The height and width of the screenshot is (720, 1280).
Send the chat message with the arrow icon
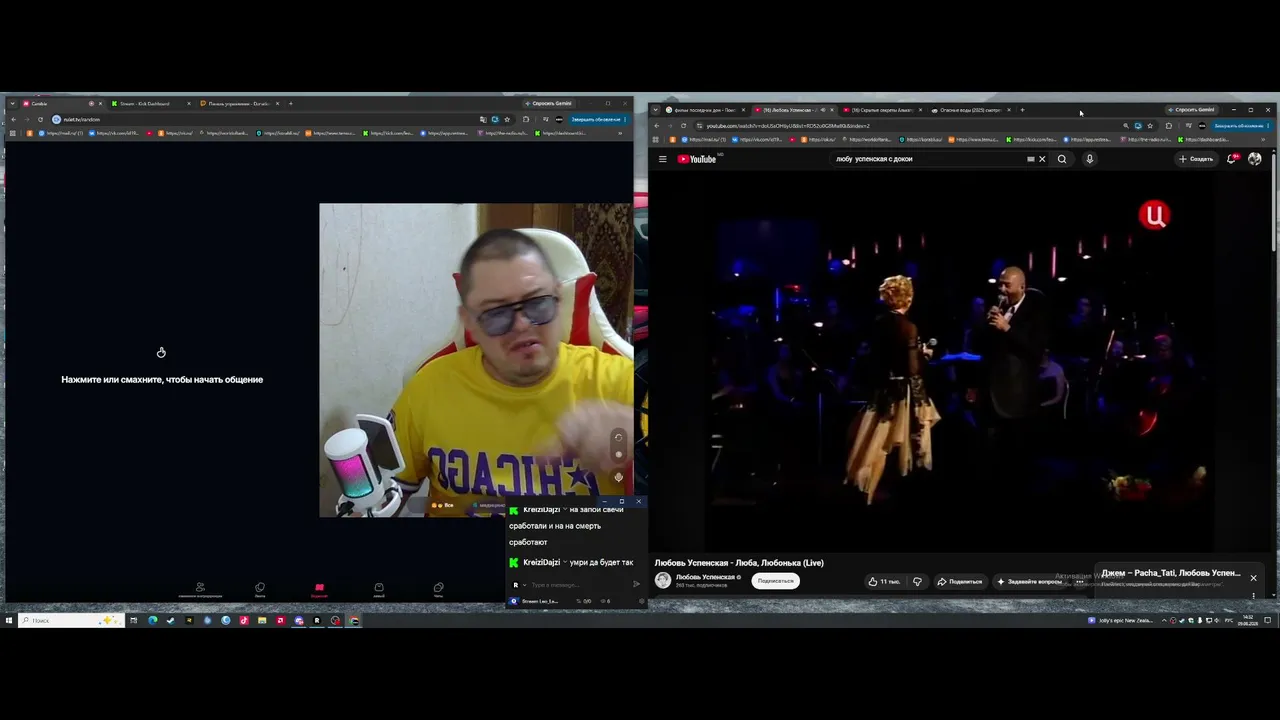tap(636, 585)
